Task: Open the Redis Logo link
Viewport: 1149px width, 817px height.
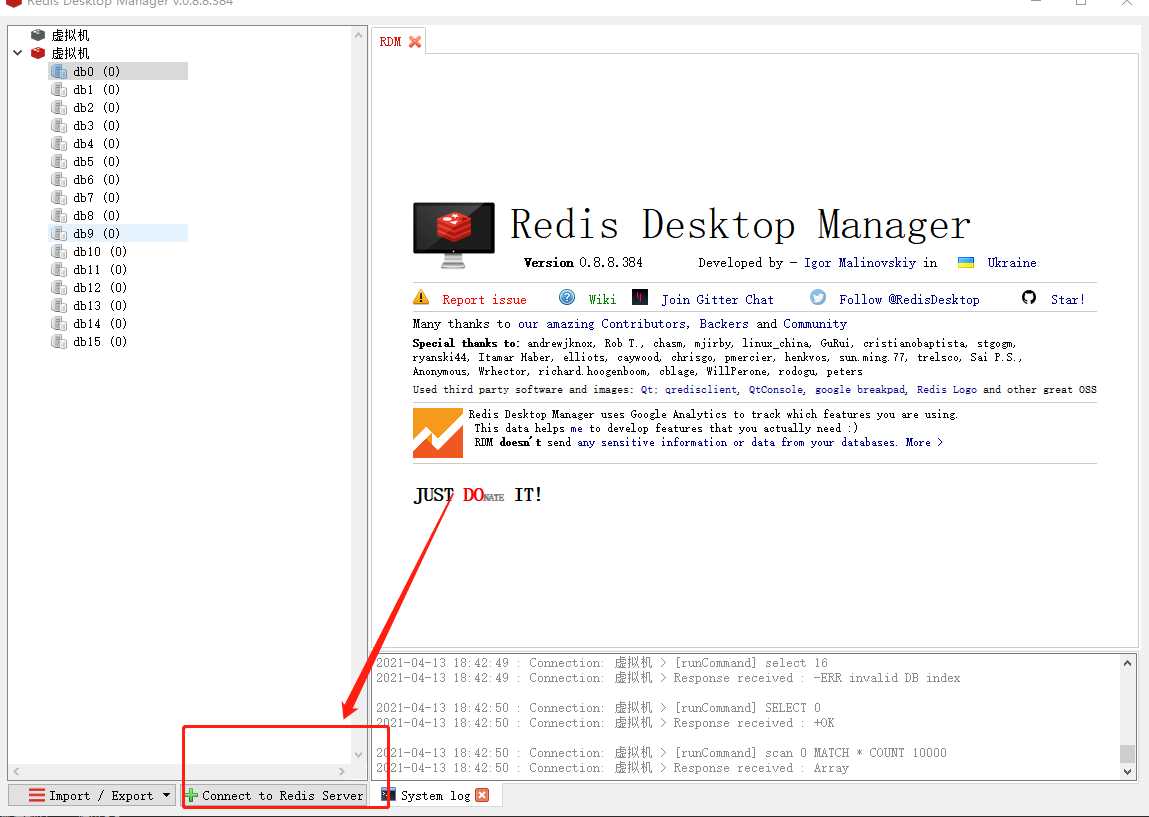Action: (x=947, y=390)
